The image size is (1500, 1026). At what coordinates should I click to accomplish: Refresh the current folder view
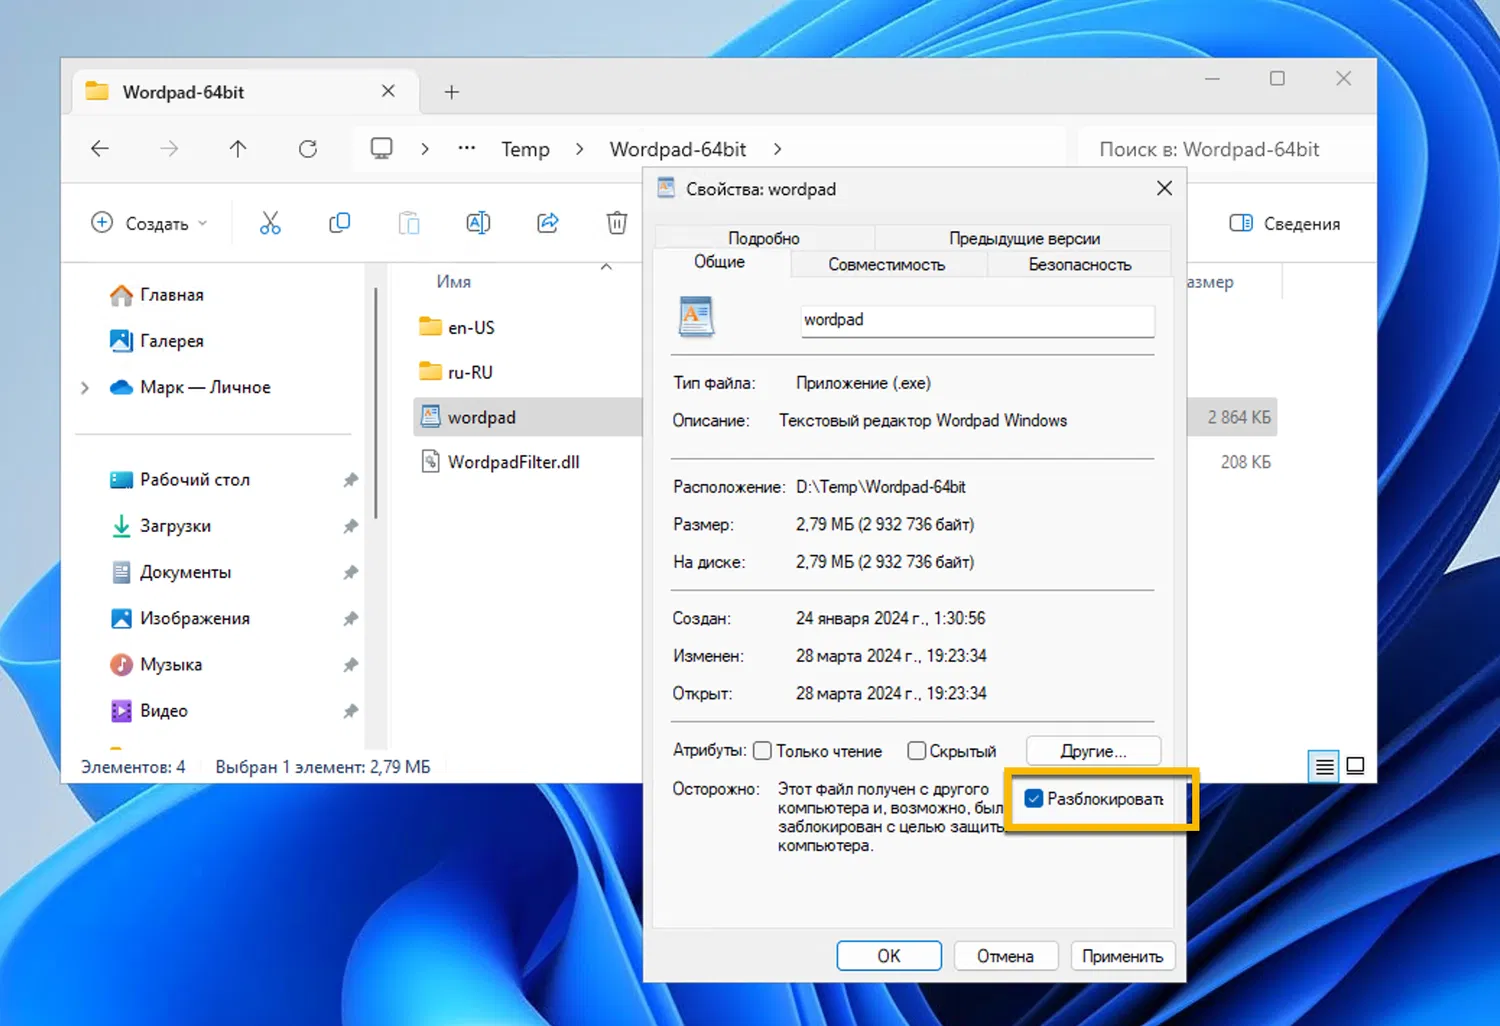308,149
